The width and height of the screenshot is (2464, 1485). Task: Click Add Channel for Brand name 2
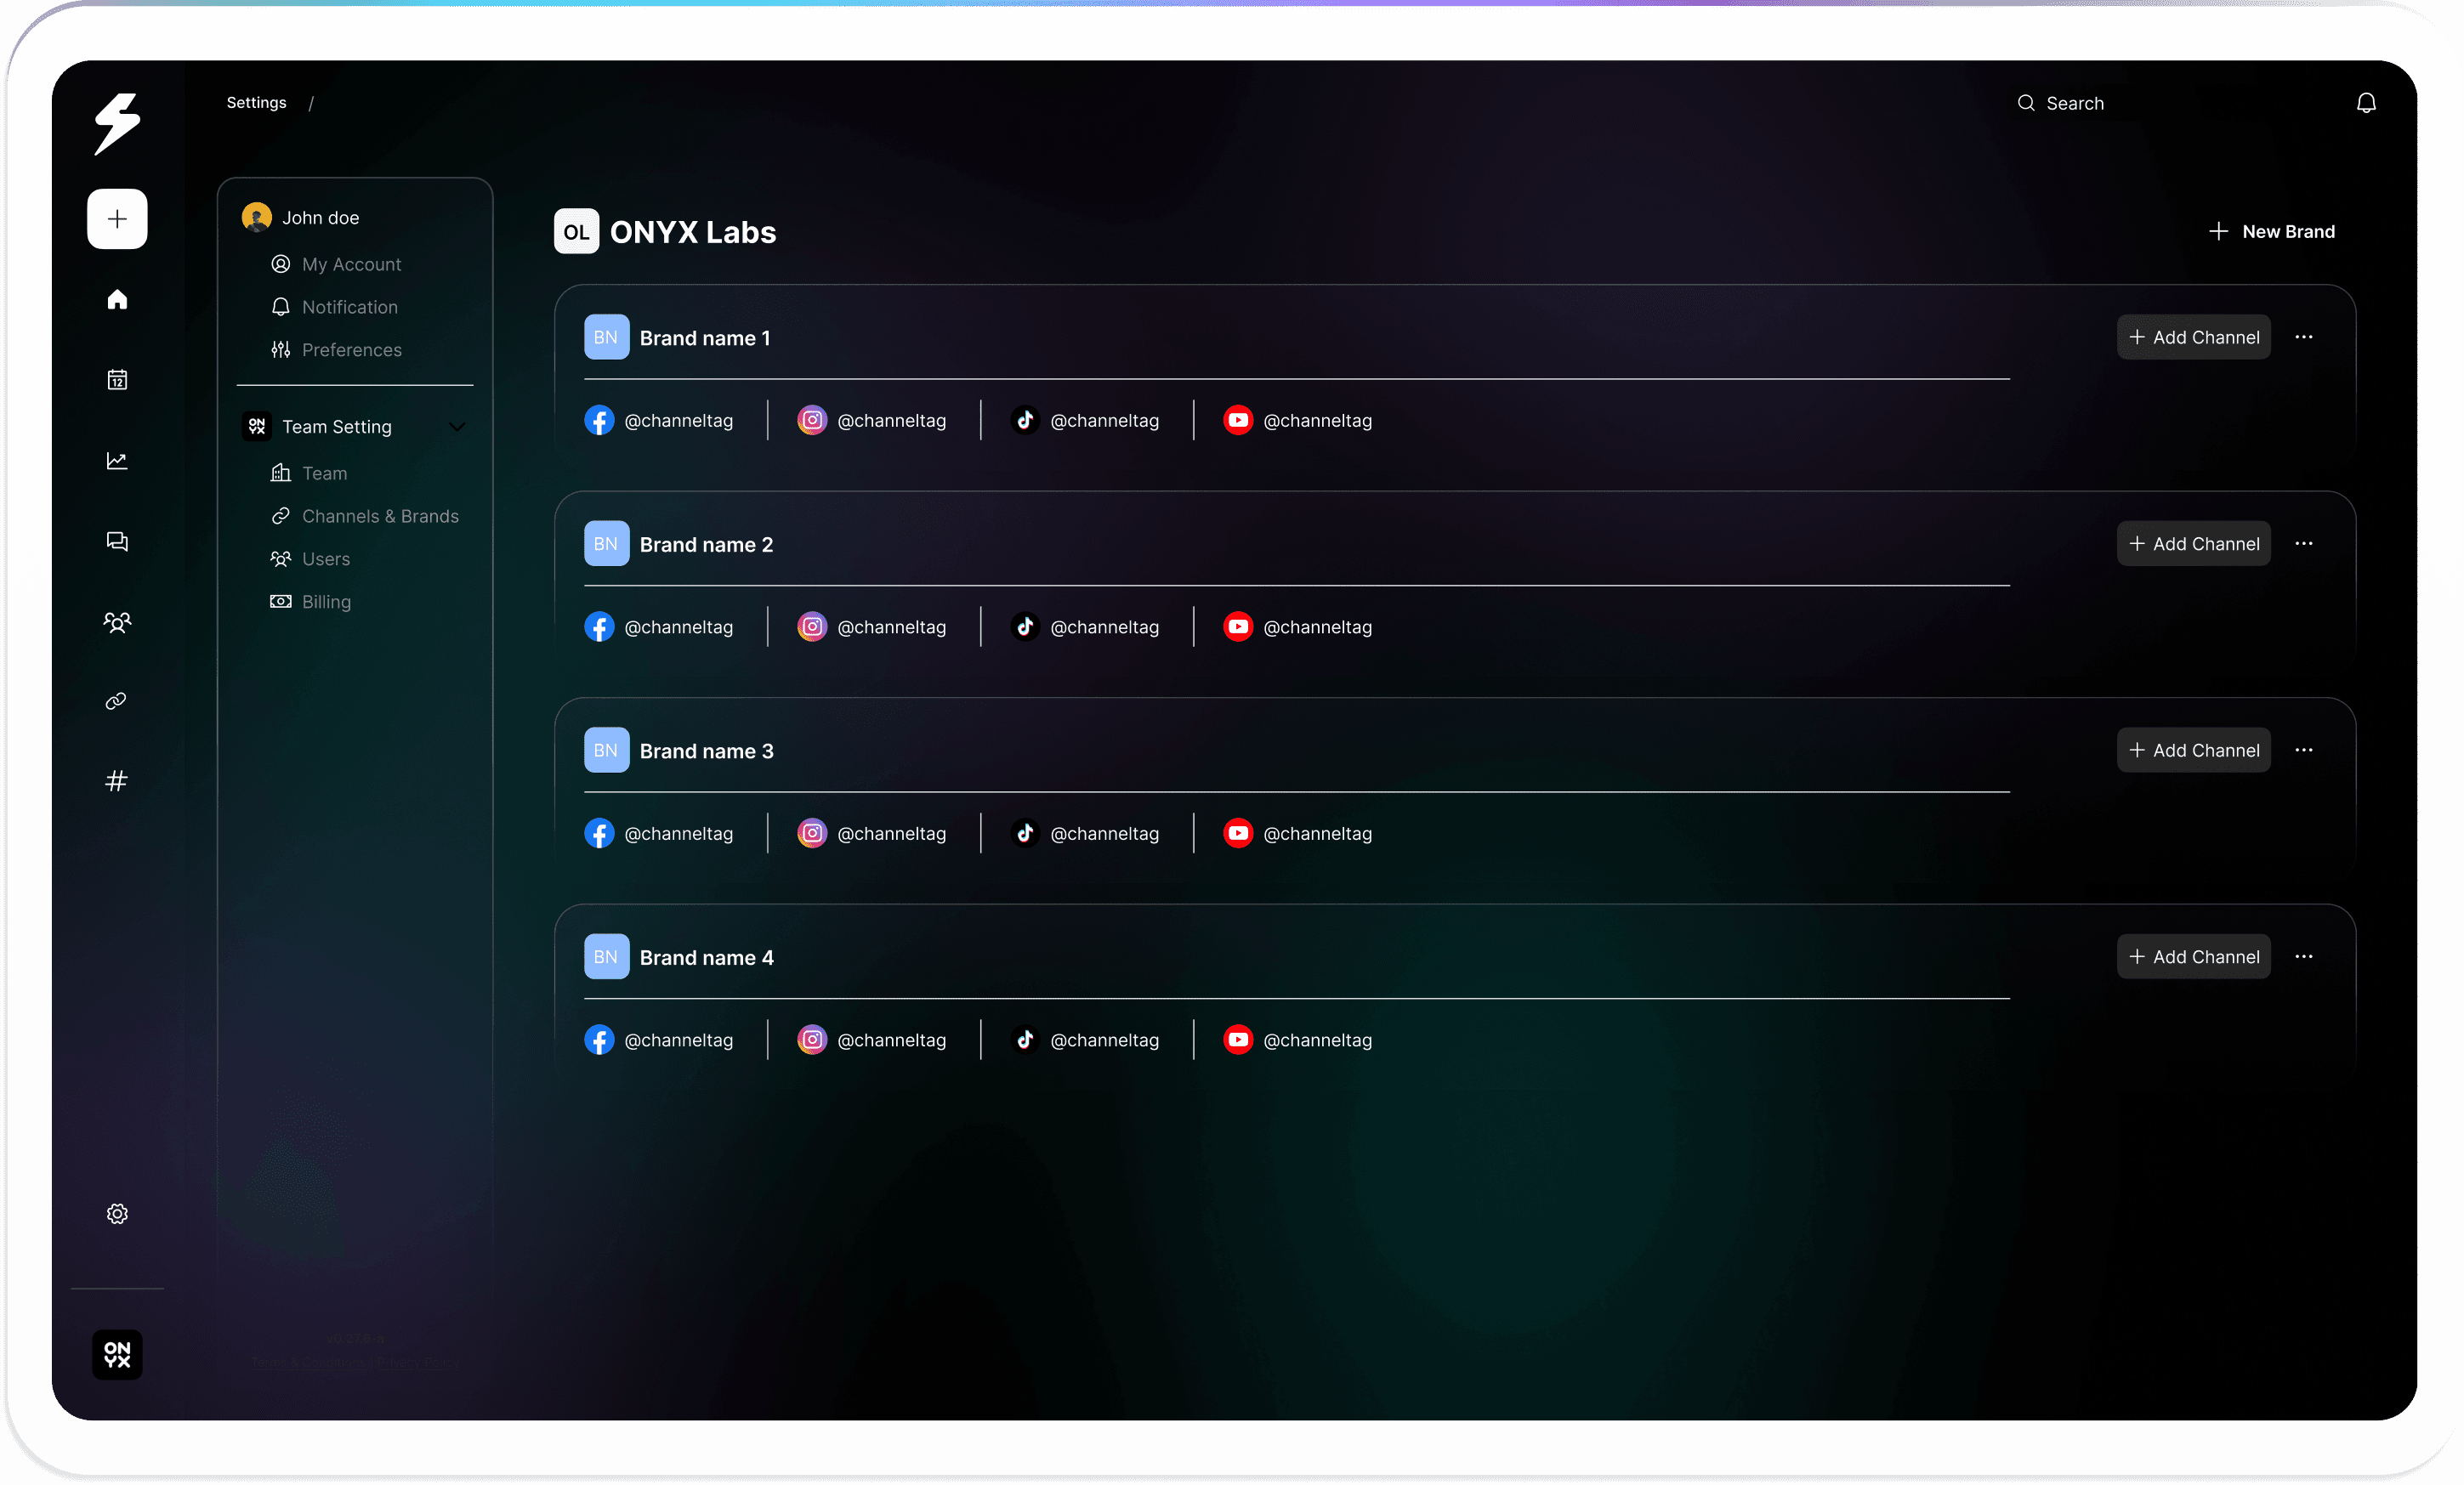[2193, 544]
